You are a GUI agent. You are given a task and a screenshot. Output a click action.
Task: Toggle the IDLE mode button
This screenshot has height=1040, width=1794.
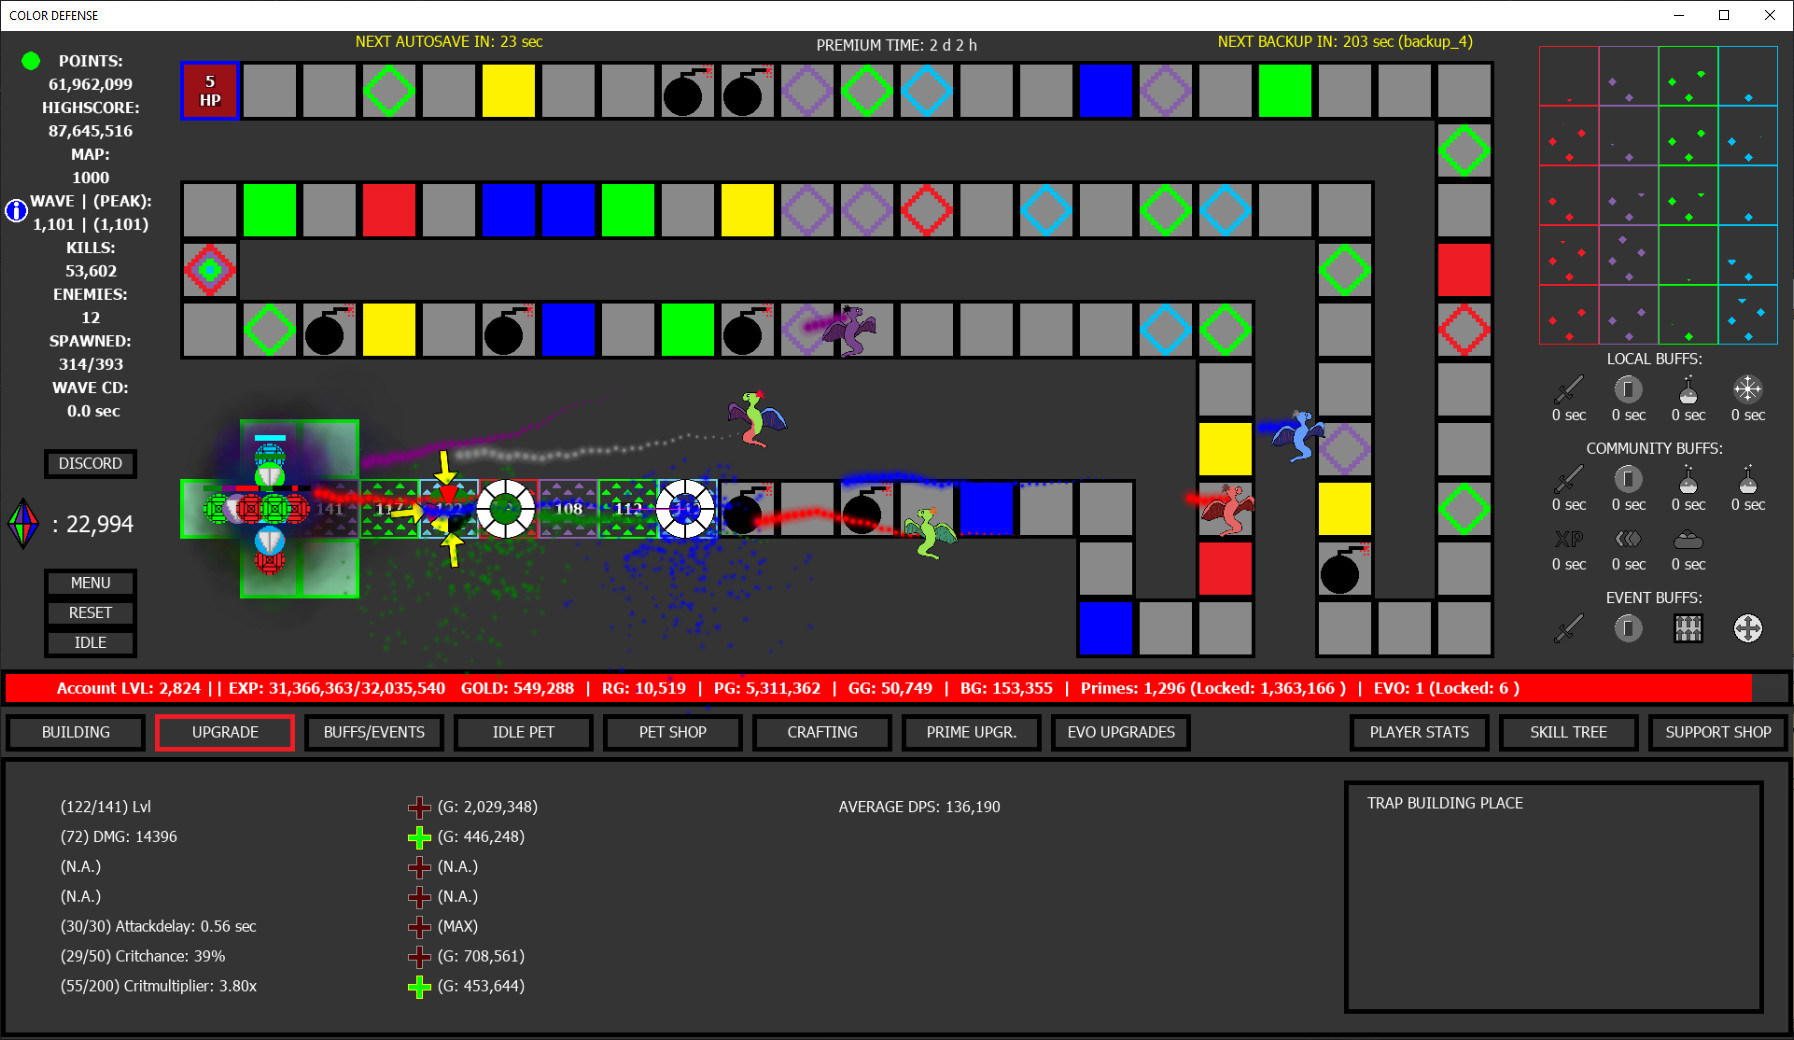(x=90, y=642)
